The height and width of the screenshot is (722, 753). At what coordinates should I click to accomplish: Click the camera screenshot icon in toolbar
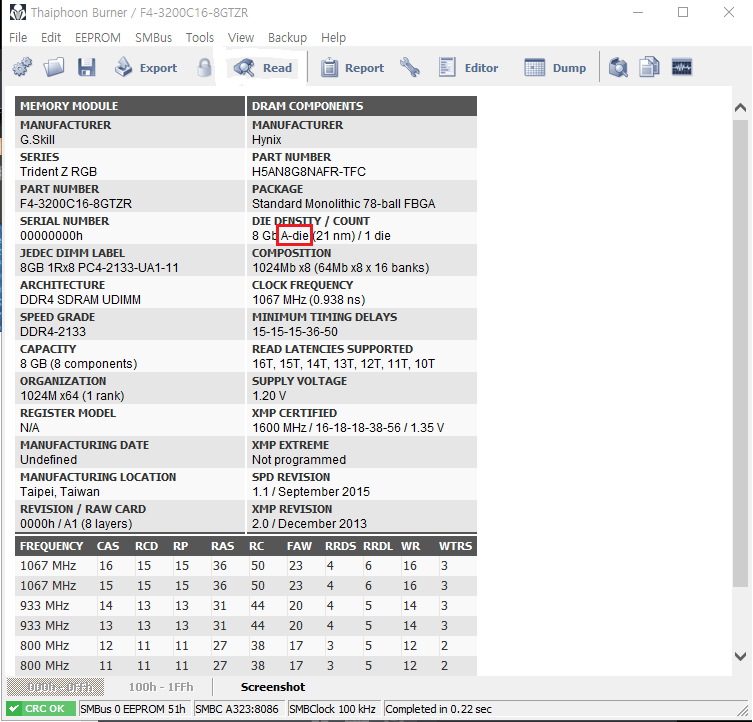point(618,67)
